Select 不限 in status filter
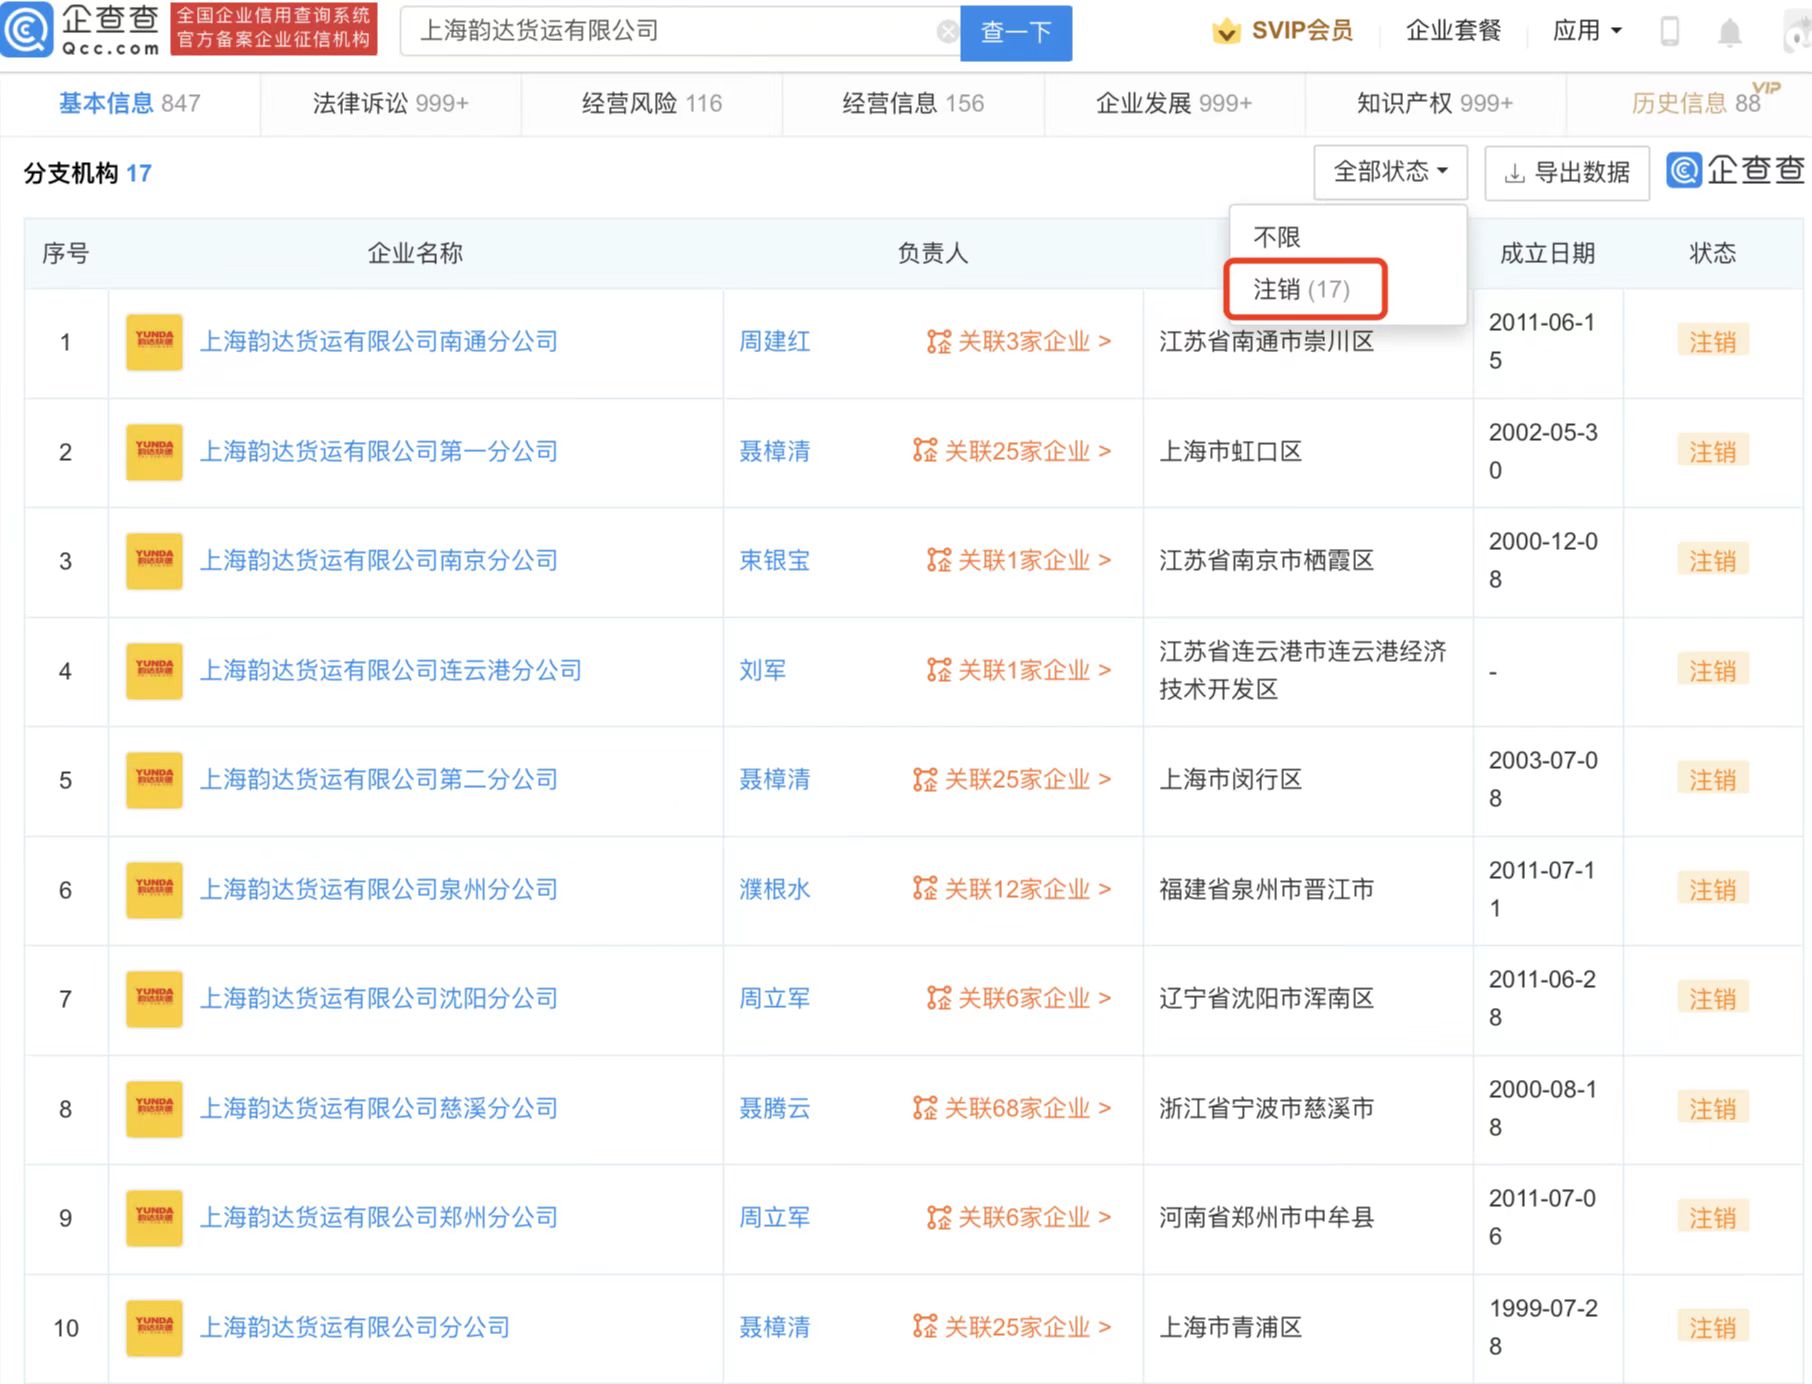 click(1277, 238)
